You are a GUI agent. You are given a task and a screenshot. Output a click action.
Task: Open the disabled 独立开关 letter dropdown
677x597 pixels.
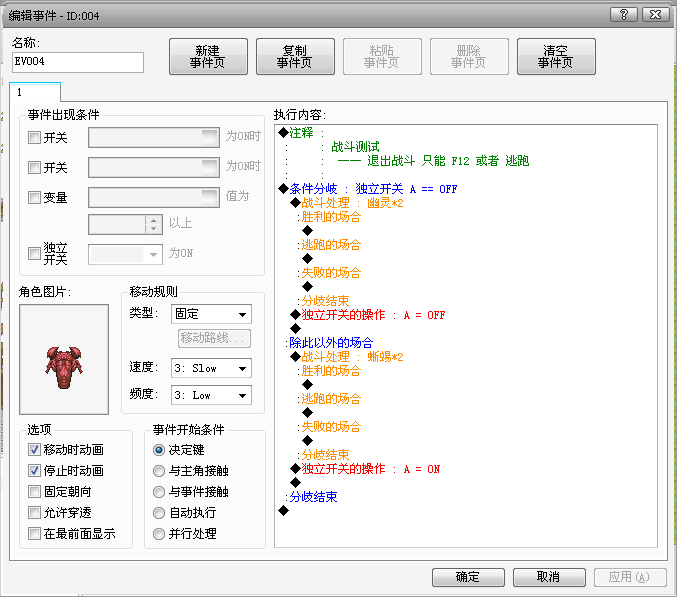point(125,255)
